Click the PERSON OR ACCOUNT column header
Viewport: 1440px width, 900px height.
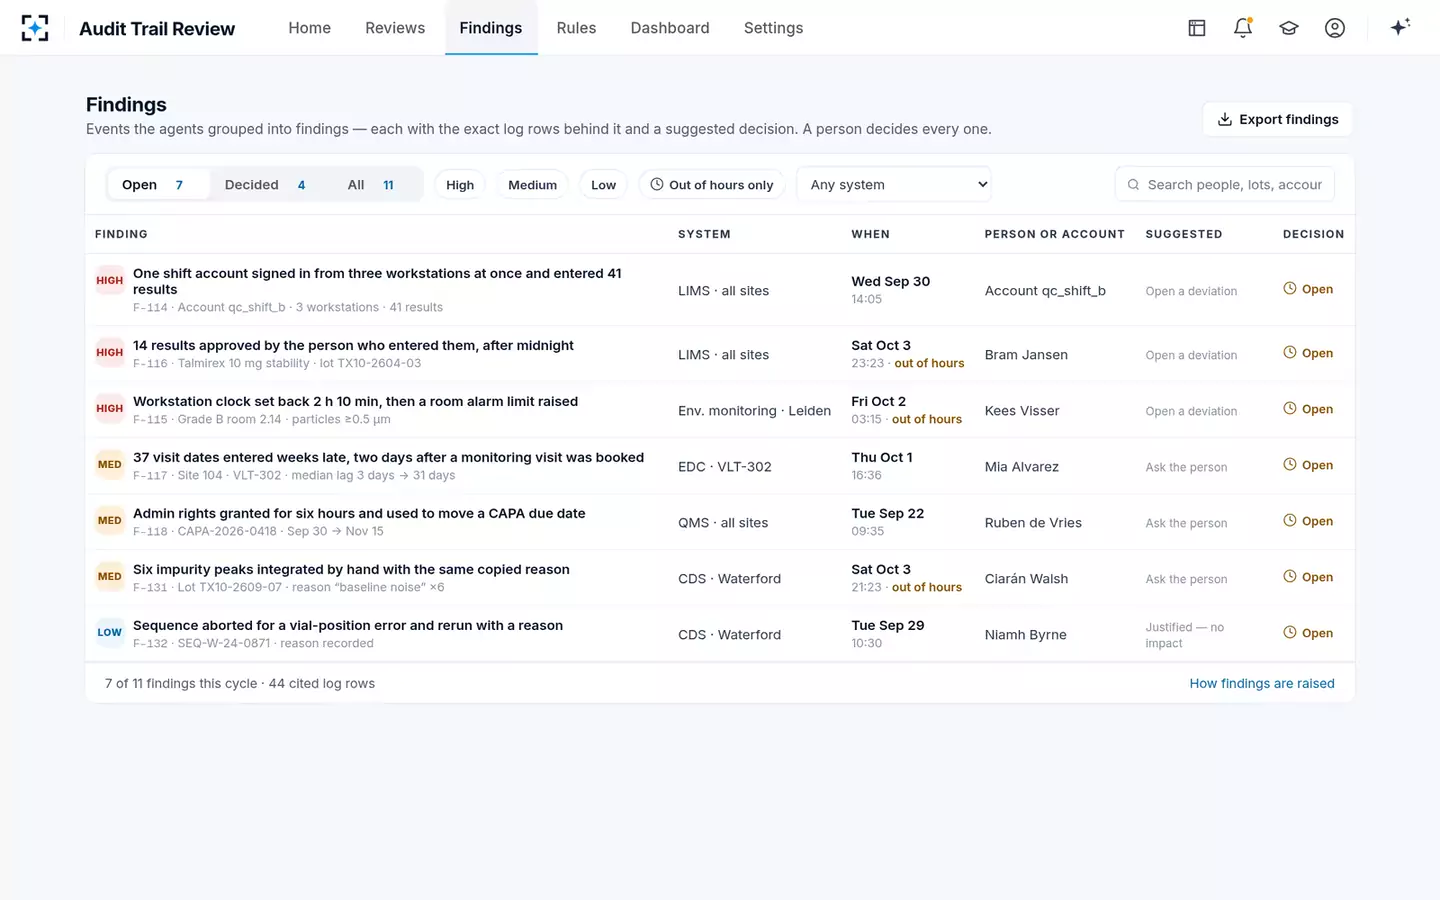pos(1054,234)
